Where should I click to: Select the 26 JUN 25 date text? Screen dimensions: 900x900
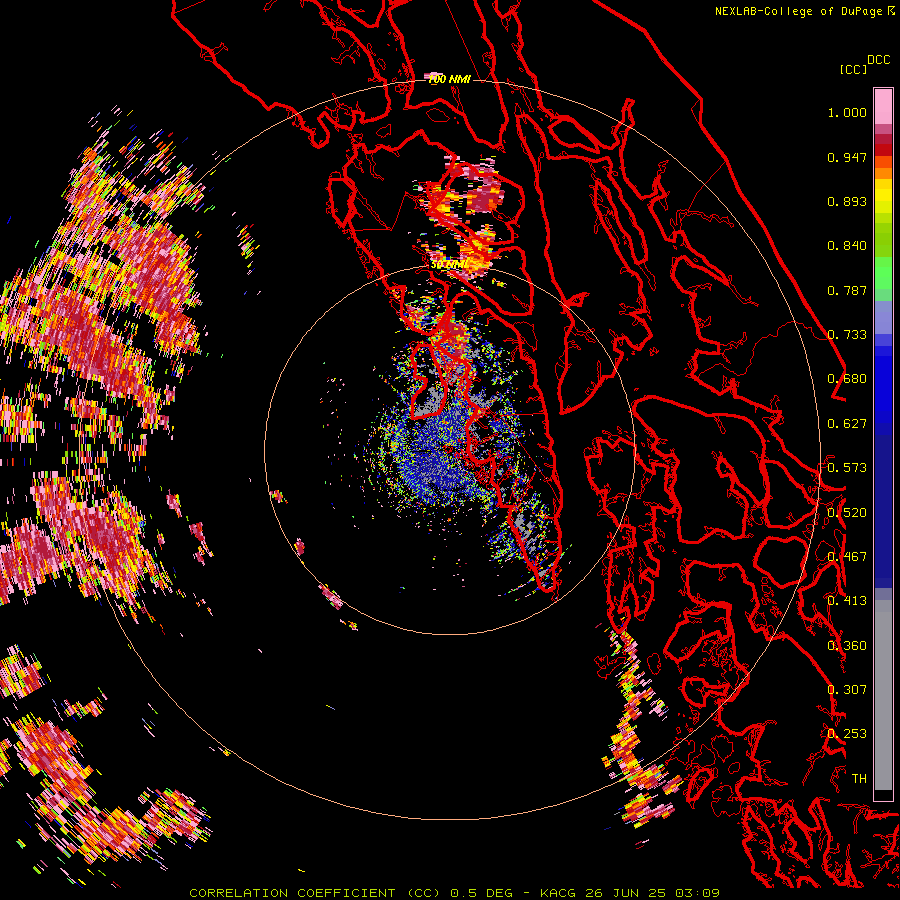pos(626,893)
